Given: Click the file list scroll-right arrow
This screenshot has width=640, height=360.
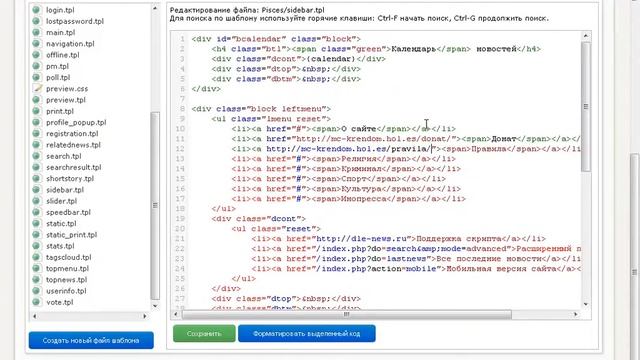Looking at the screenshot, I should pos(144,316).
